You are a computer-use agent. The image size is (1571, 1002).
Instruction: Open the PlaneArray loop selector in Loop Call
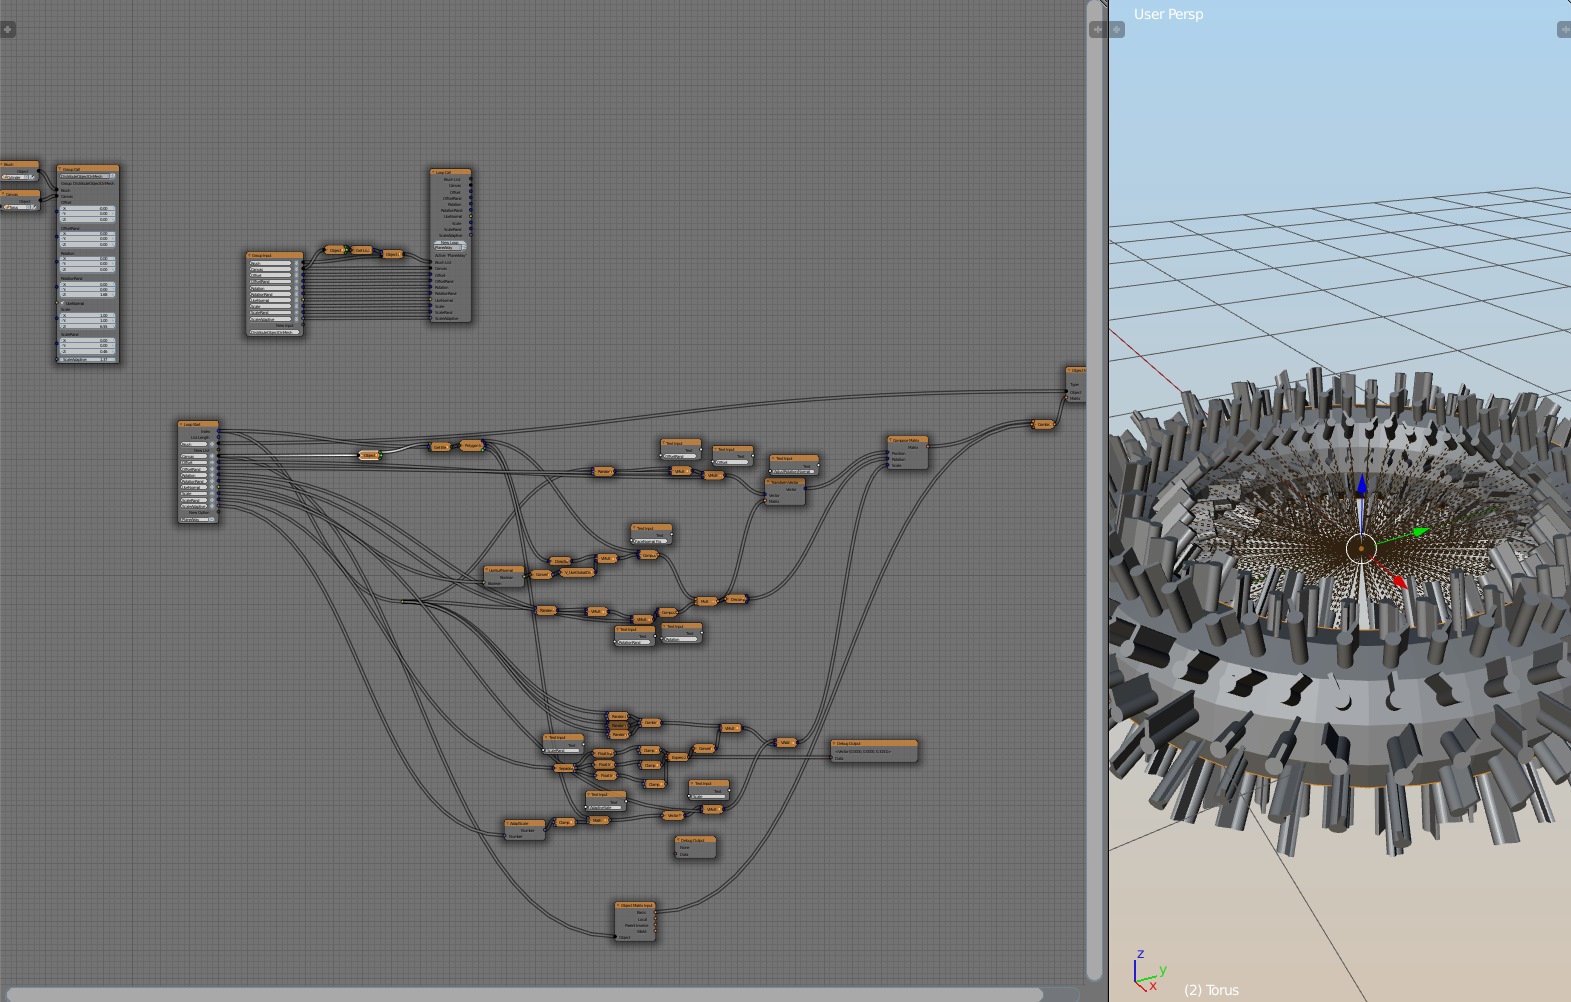click(449, 248)
